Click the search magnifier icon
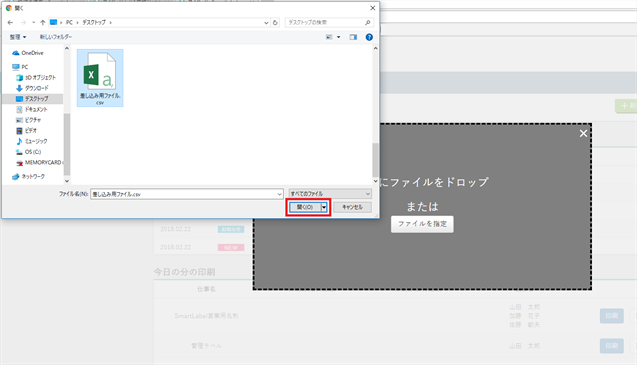Viewport: 637px width, 365px height. (x=367, y=22)
